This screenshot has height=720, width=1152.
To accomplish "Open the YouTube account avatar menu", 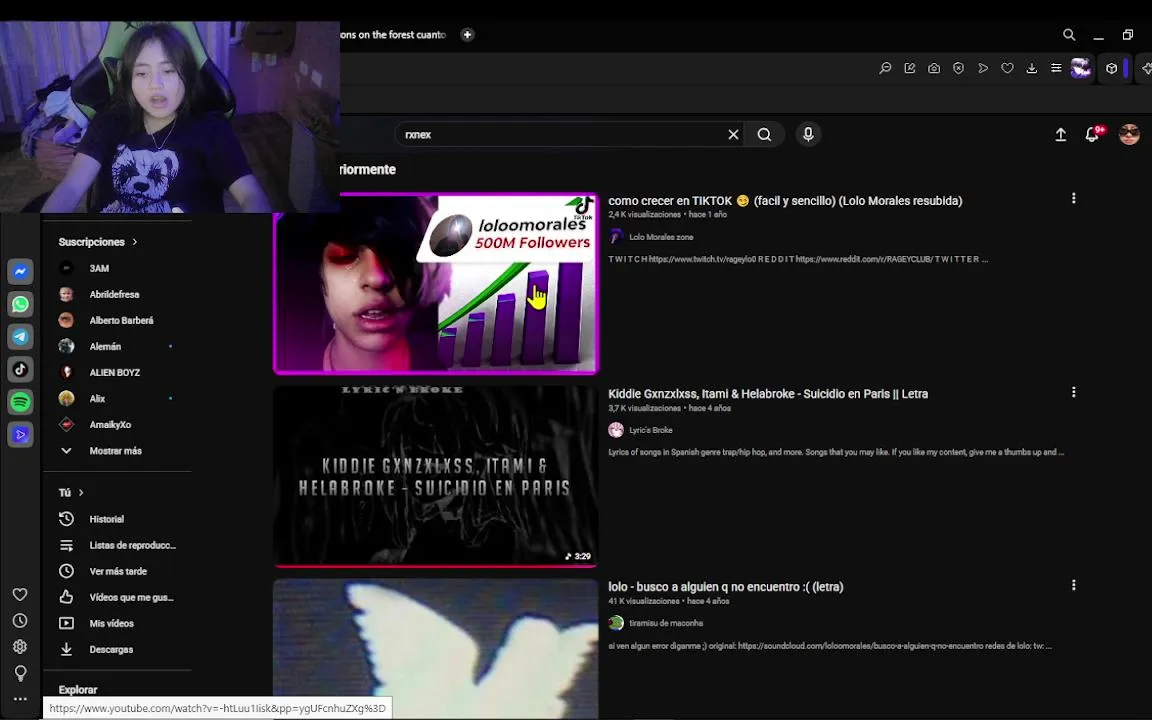I will (1129, 134).
